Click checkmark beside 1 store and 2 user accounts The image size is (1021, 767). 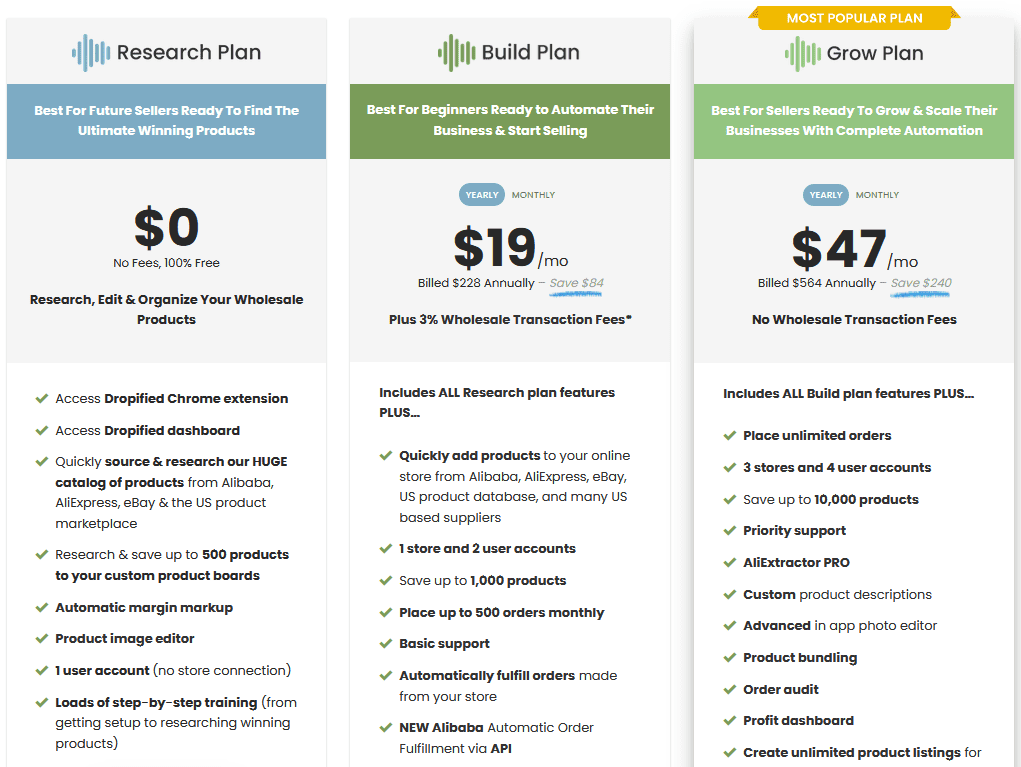pyautogui.click(x=385, y=549)
